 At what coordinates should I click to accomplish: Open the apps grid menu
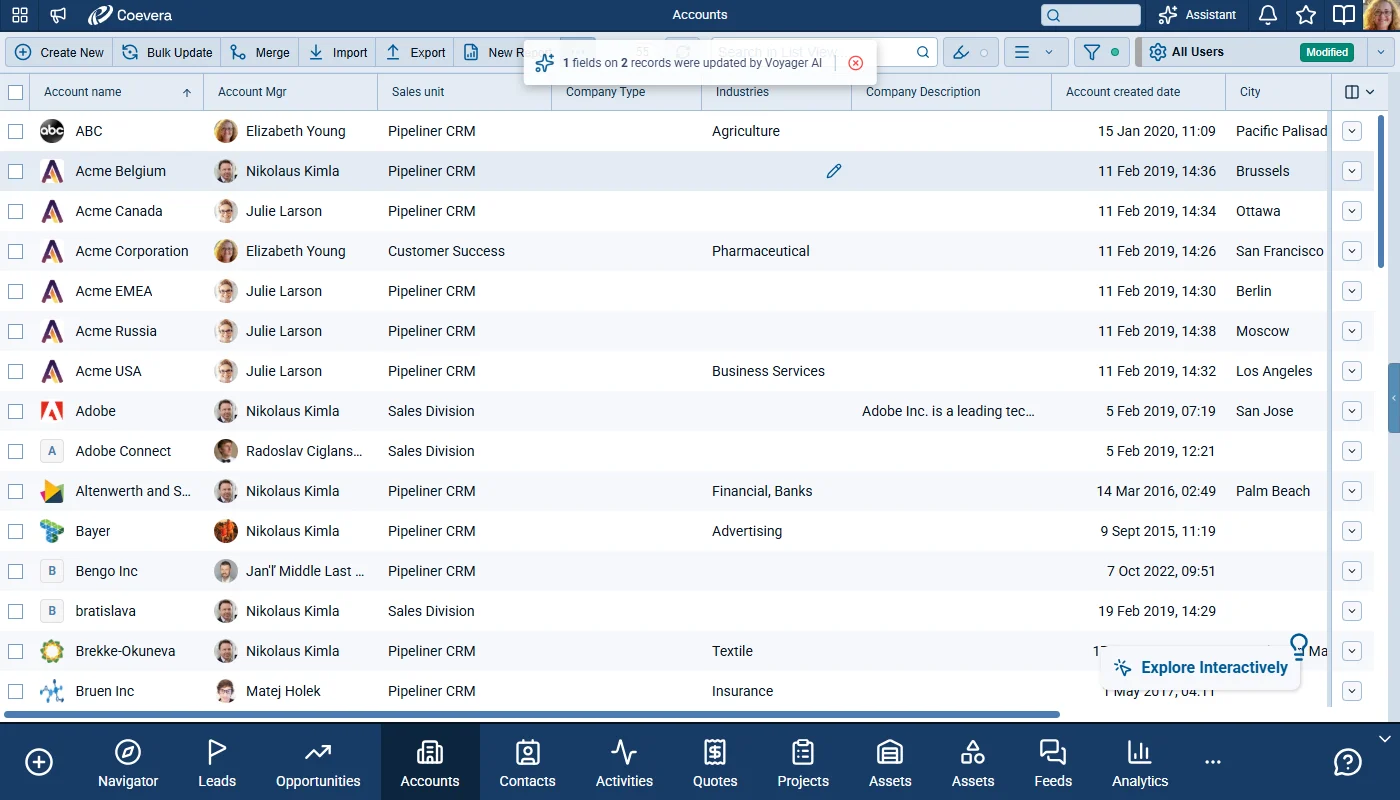(20, 15)
